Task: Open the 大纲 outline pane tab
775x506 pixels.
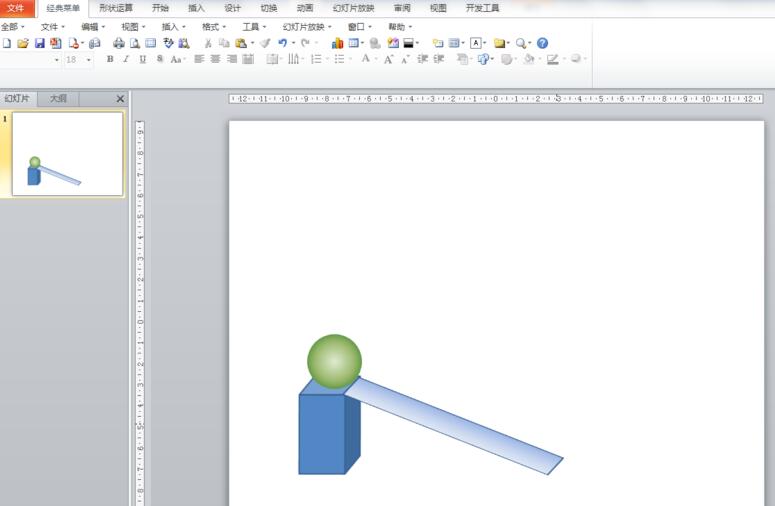Action: (x=59, y=99)
